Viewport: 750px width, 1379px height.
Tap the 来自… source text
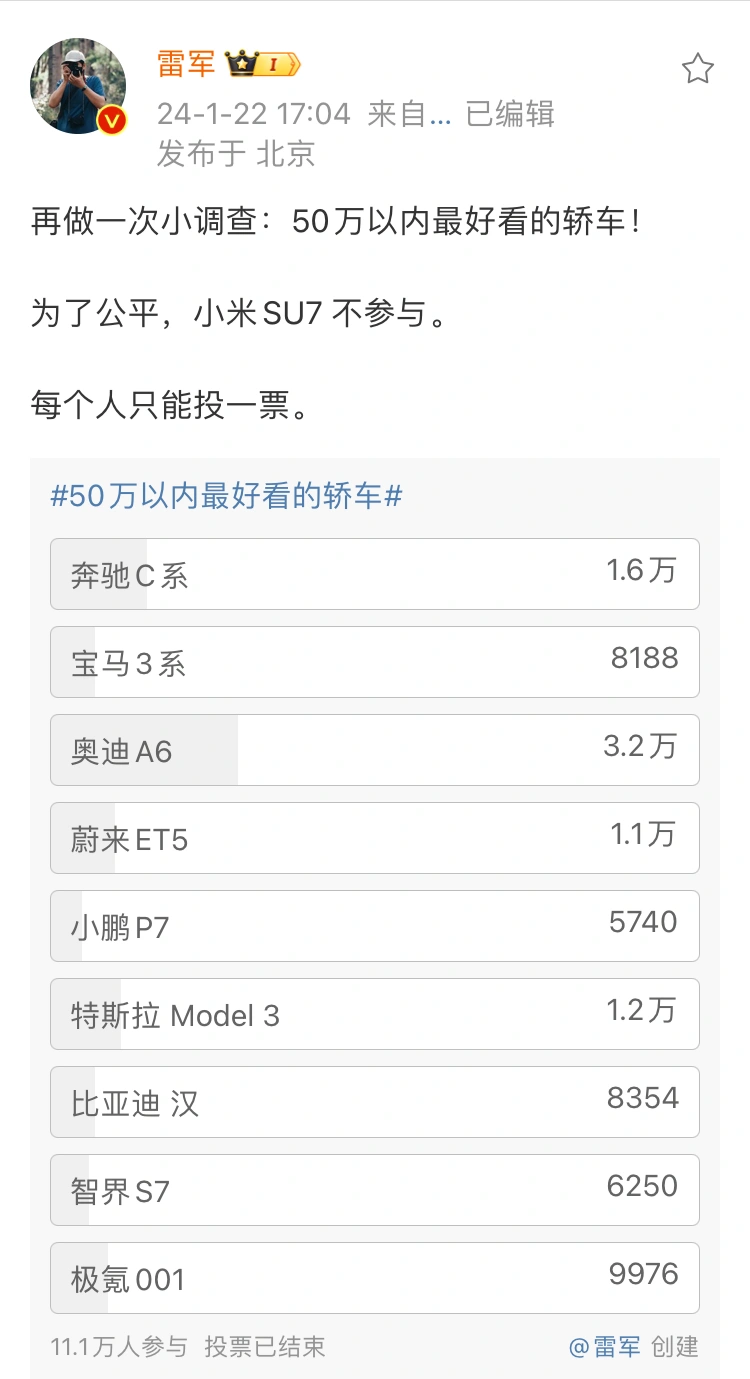408,114
